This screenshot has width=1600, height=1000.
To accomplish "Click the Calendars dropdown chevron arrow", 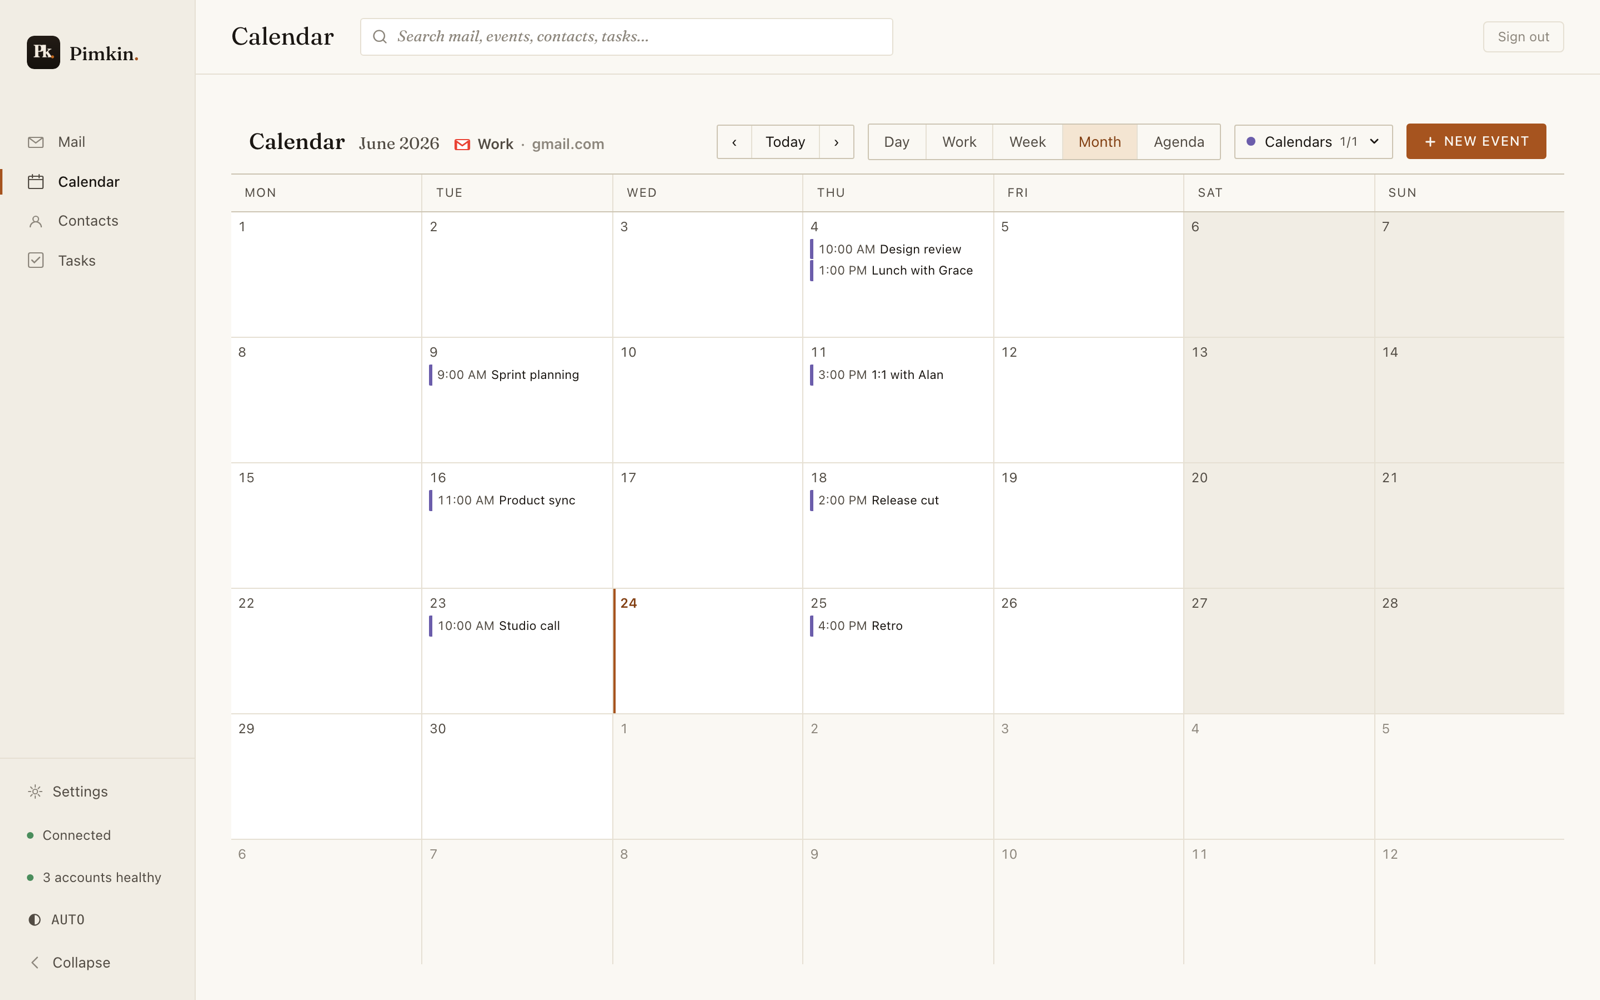I will [x=1374, y=142].
